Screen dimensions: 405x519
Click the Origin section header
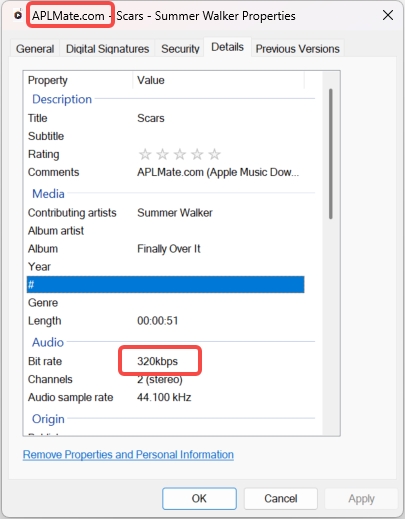pos(48,419)
